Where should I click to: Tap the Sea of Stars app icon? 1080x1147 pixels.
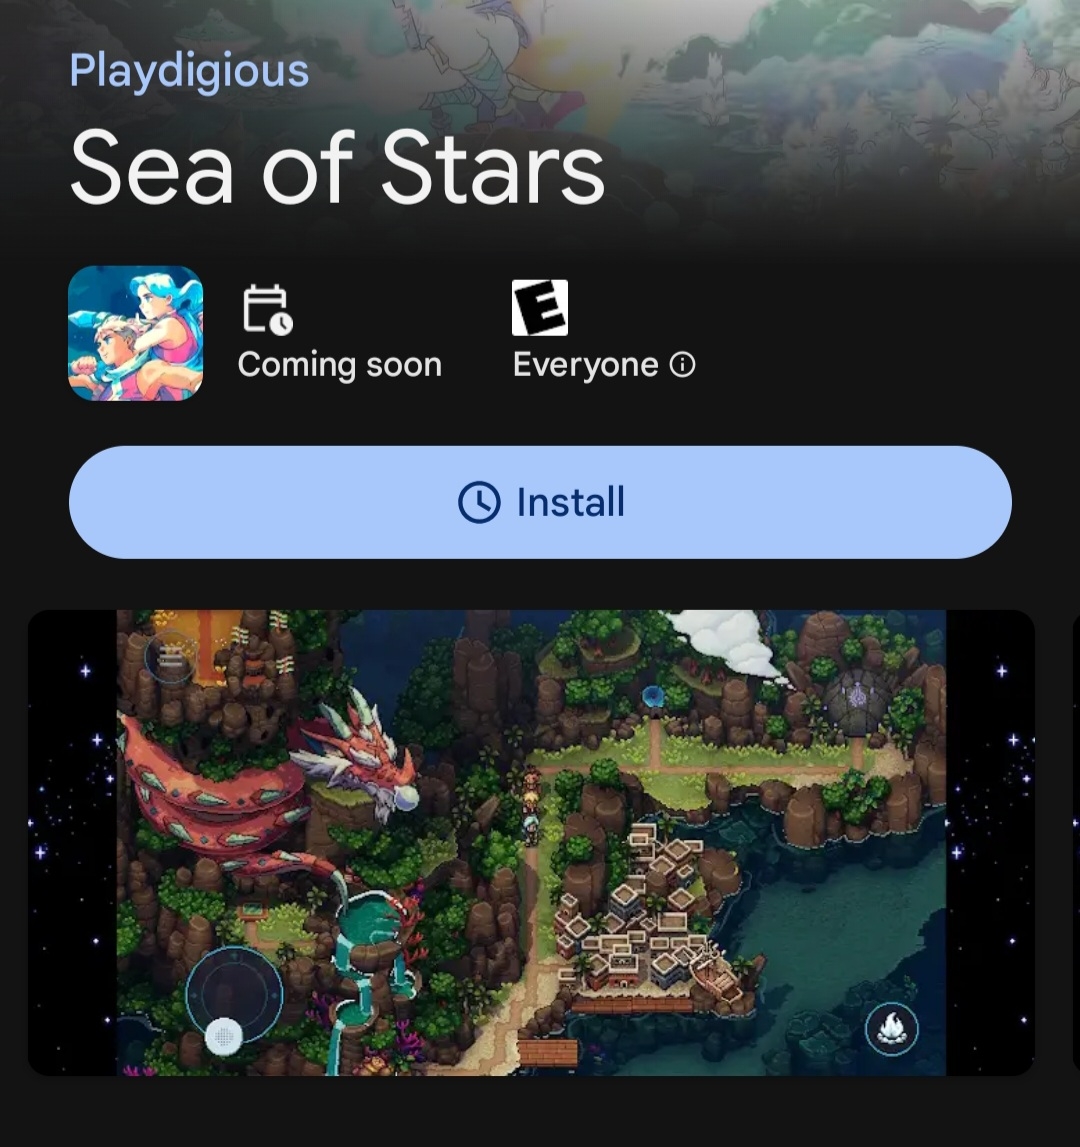click(x=135, y=334)
